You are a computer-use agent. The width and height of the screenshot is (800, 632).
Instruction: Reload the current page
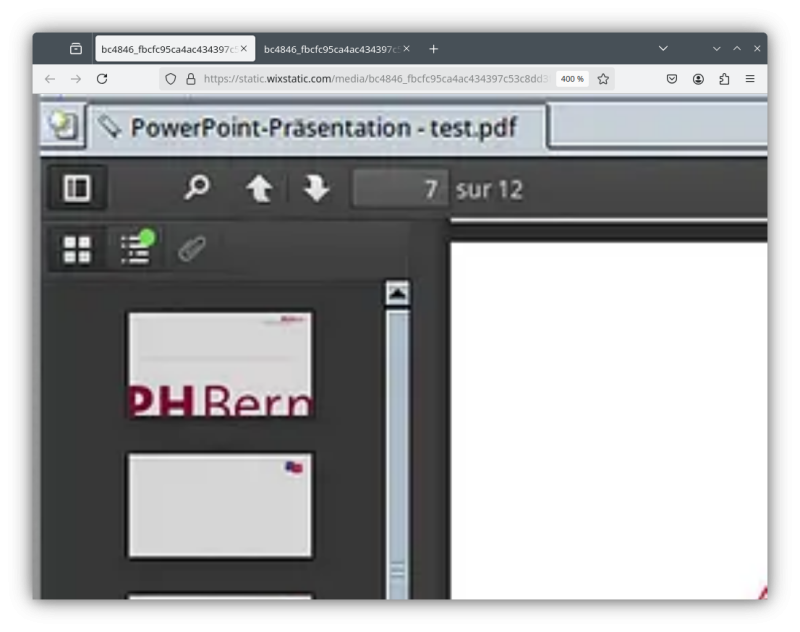[102, 79]
